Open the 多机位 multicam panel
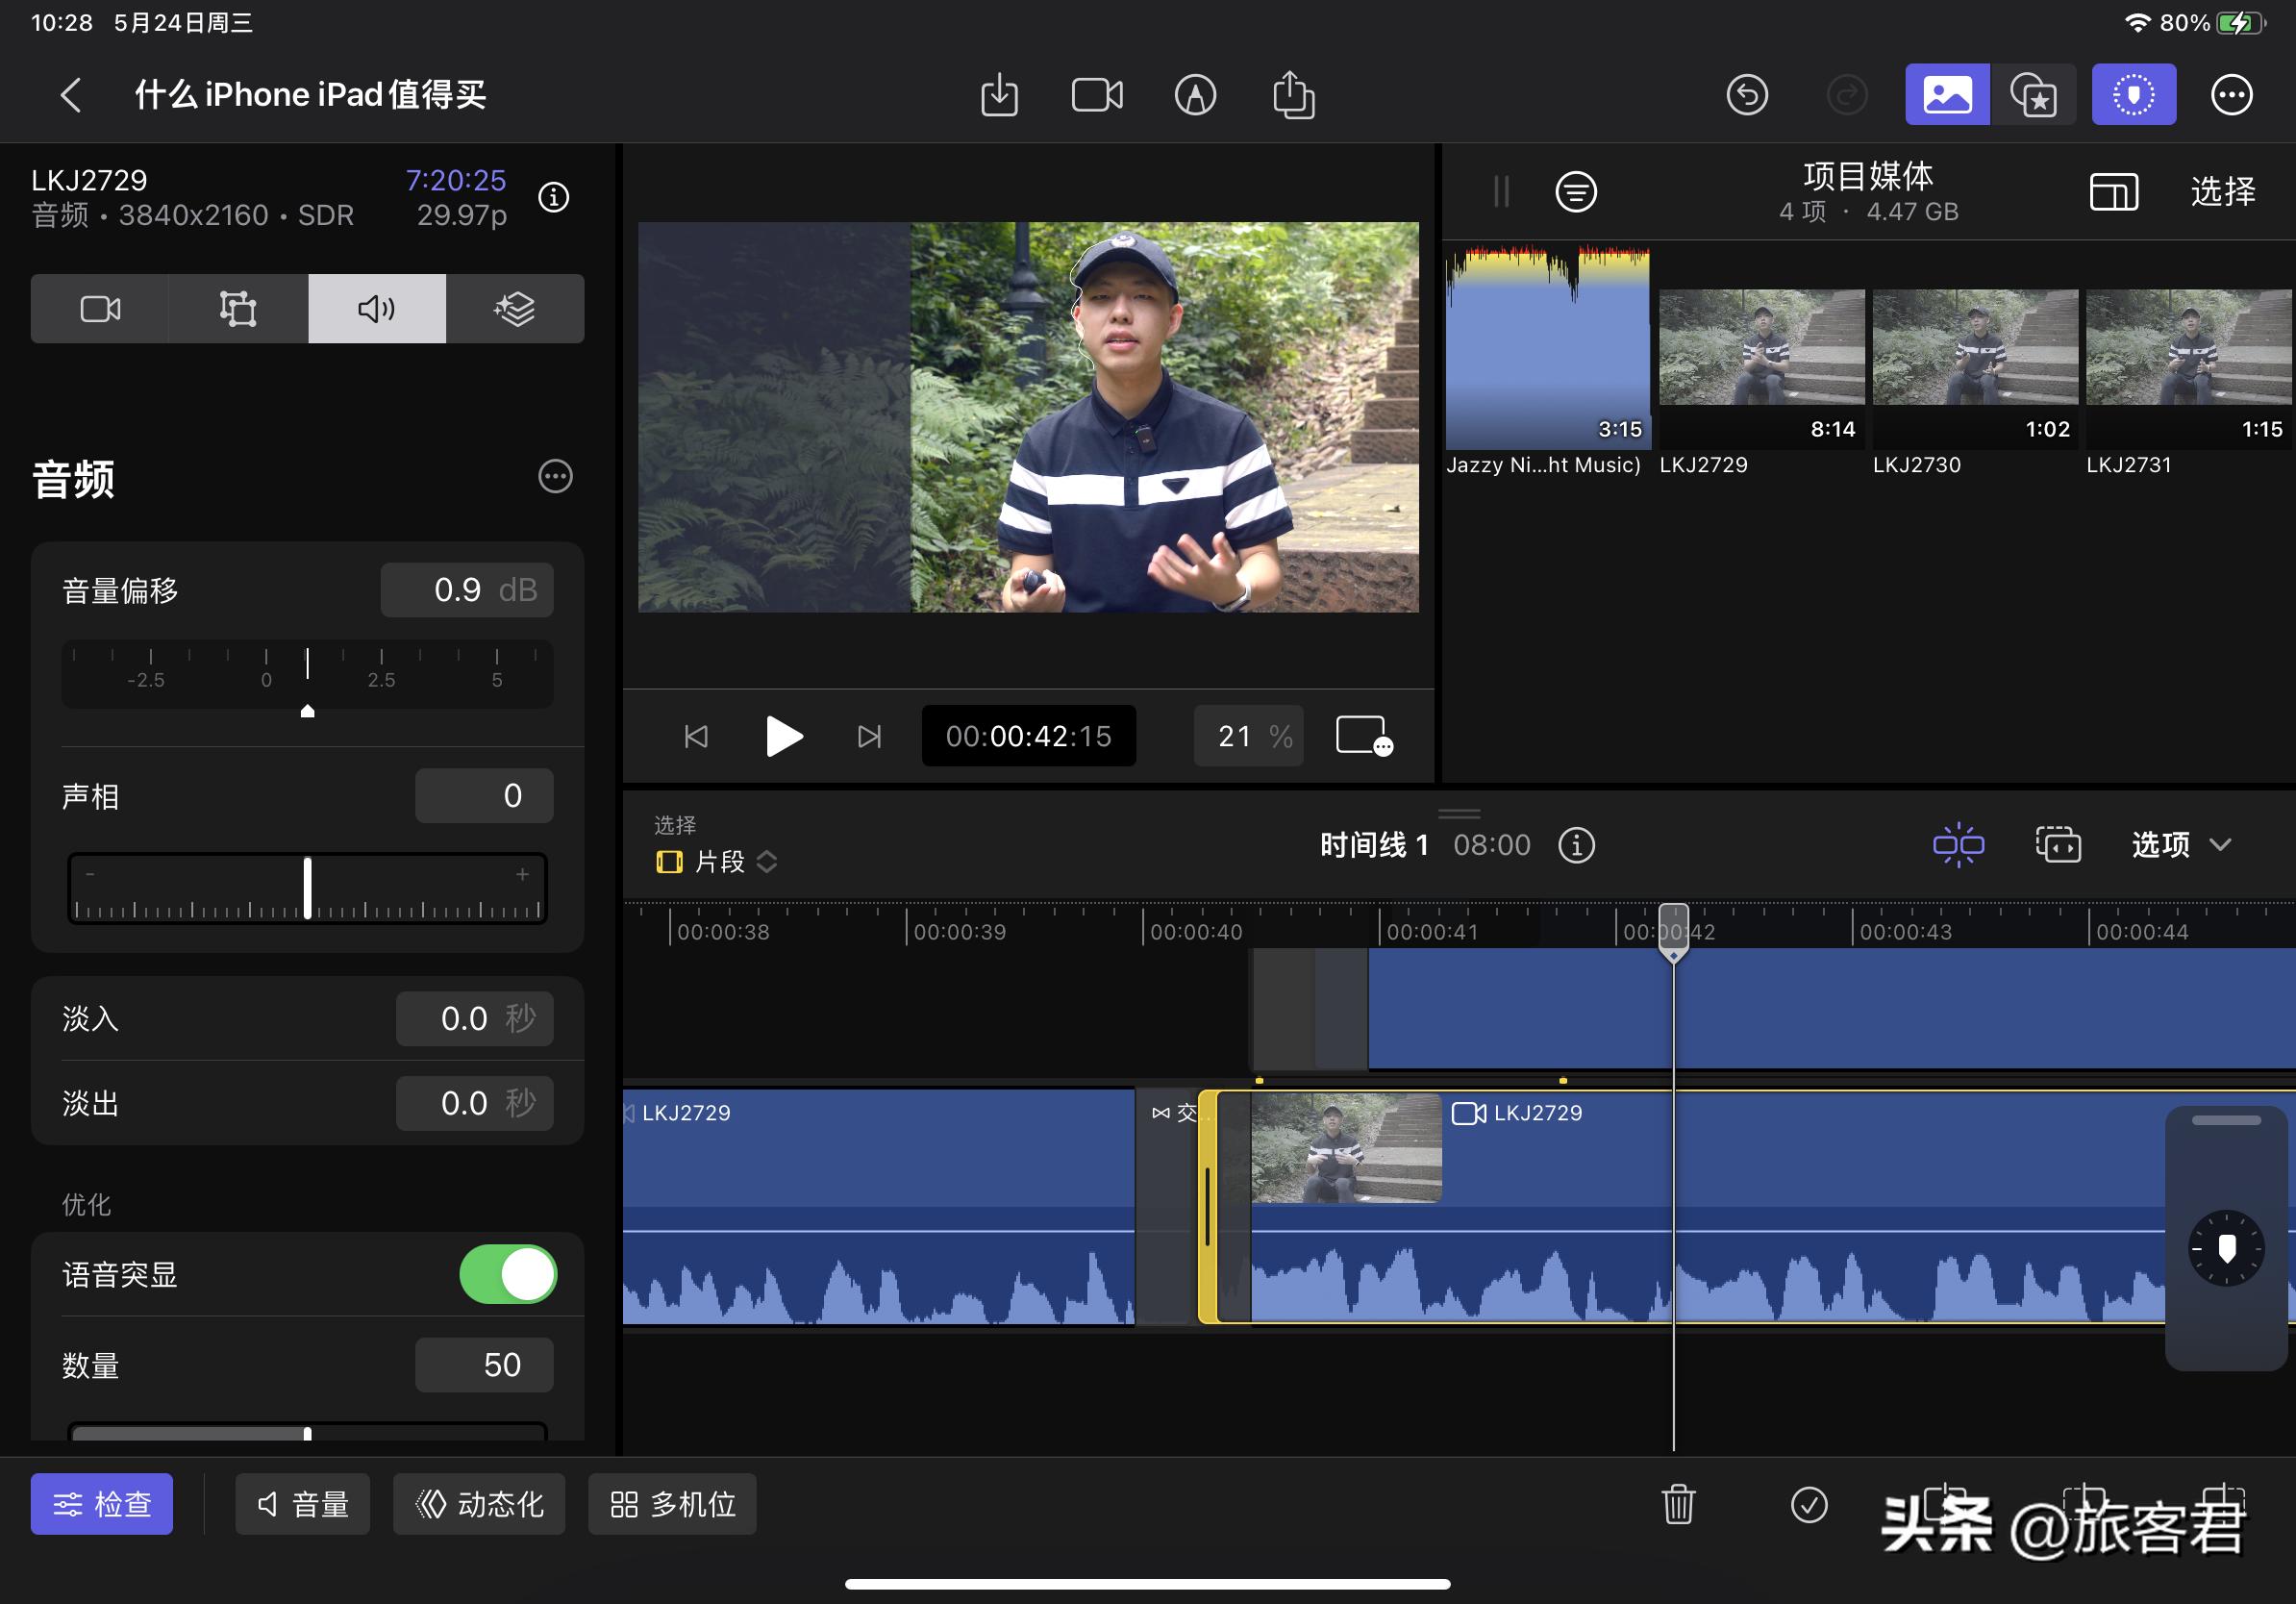This screenshot has width=2296, height=1604. 671,1503
